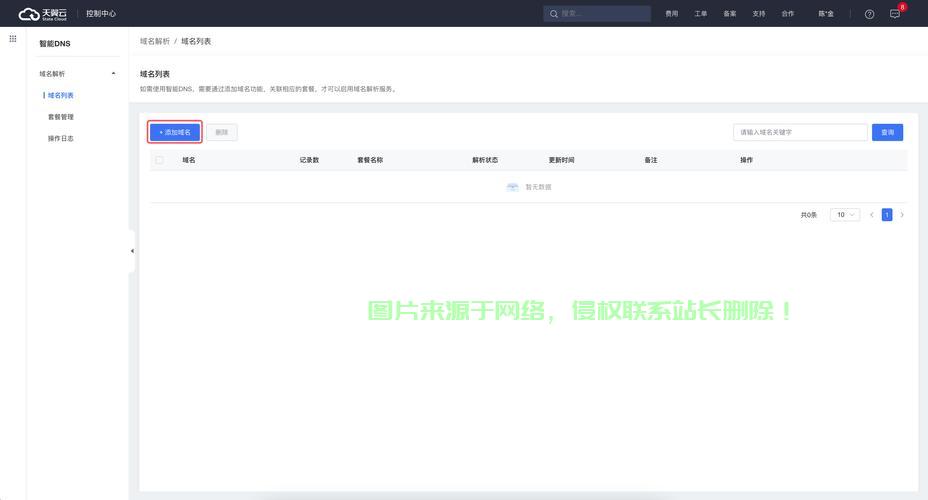The width and height of the screenshot is (928, 500).
Task: Click the 删除 button
Action: point(221,132)
